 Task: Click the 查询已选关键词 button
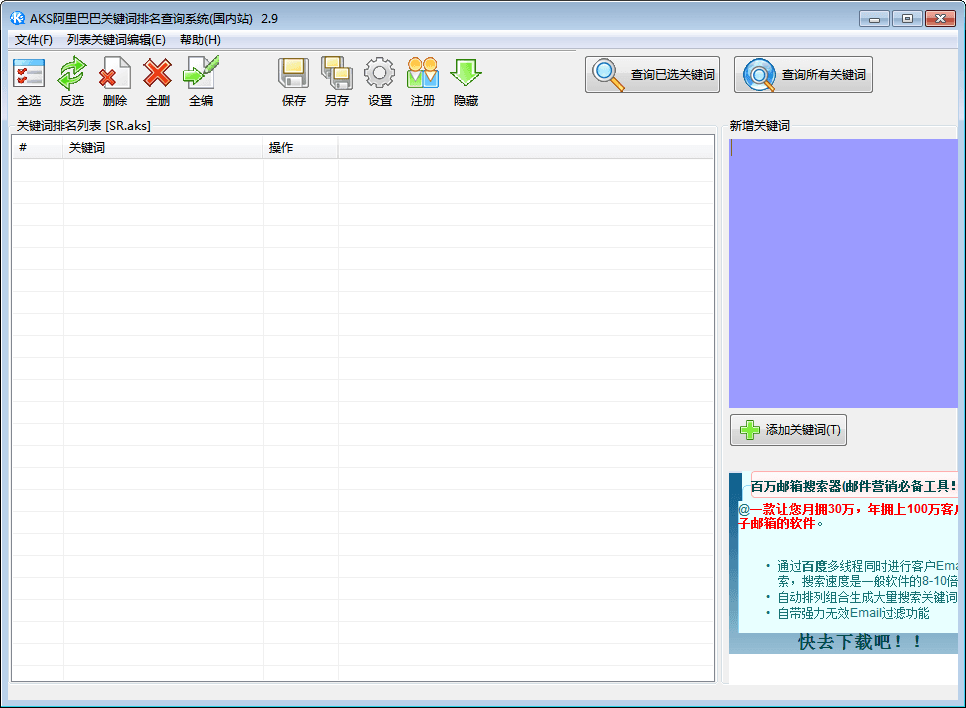pyautogui.click(x=653, y=75)
